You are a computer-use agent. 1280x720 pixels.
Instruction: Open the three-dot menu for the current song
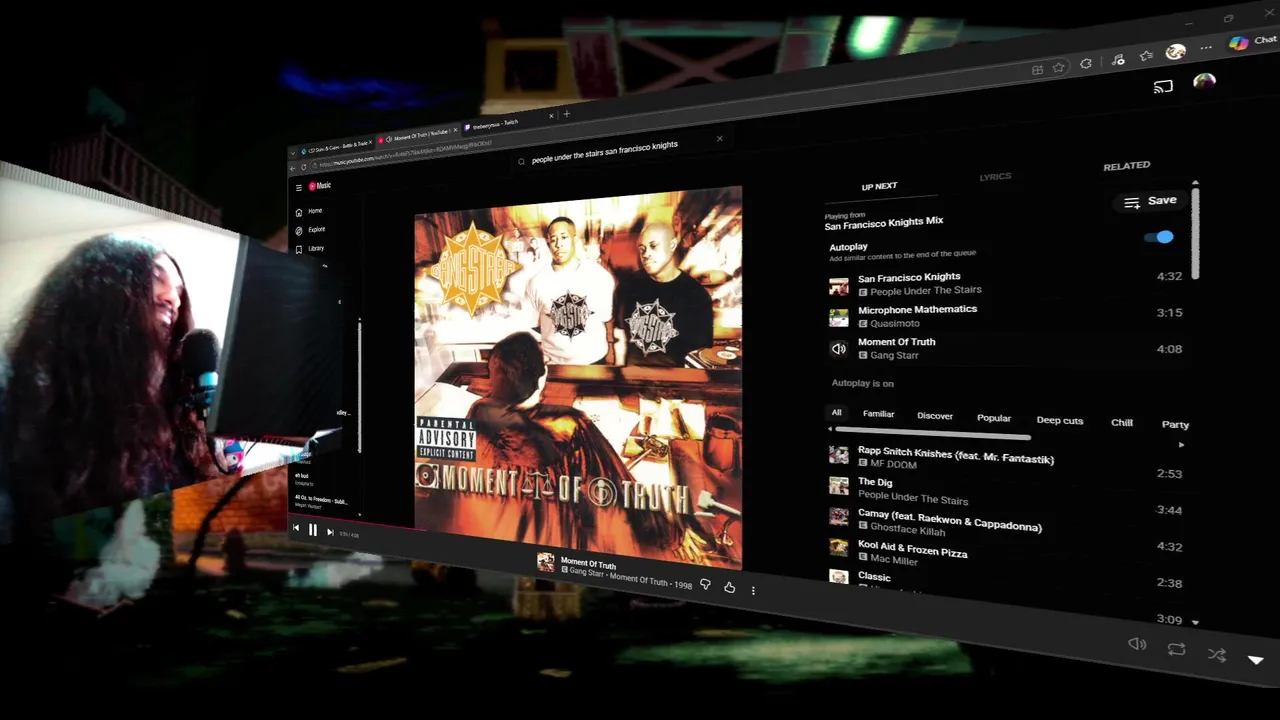coord(753,590)
